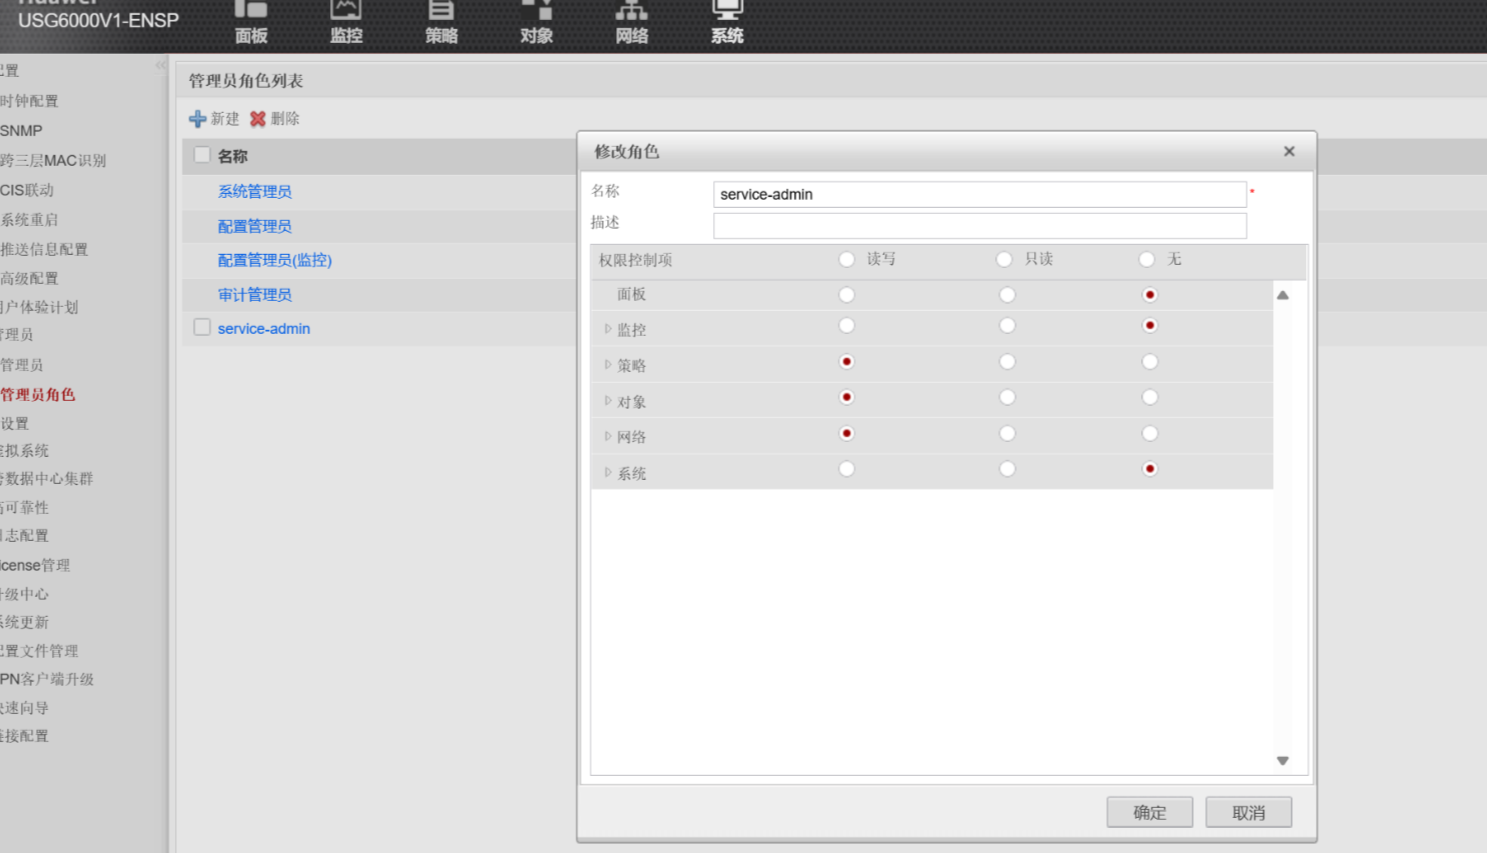
Task: Open the 配置管理员(监控) role link
Action: pos(275,260)
